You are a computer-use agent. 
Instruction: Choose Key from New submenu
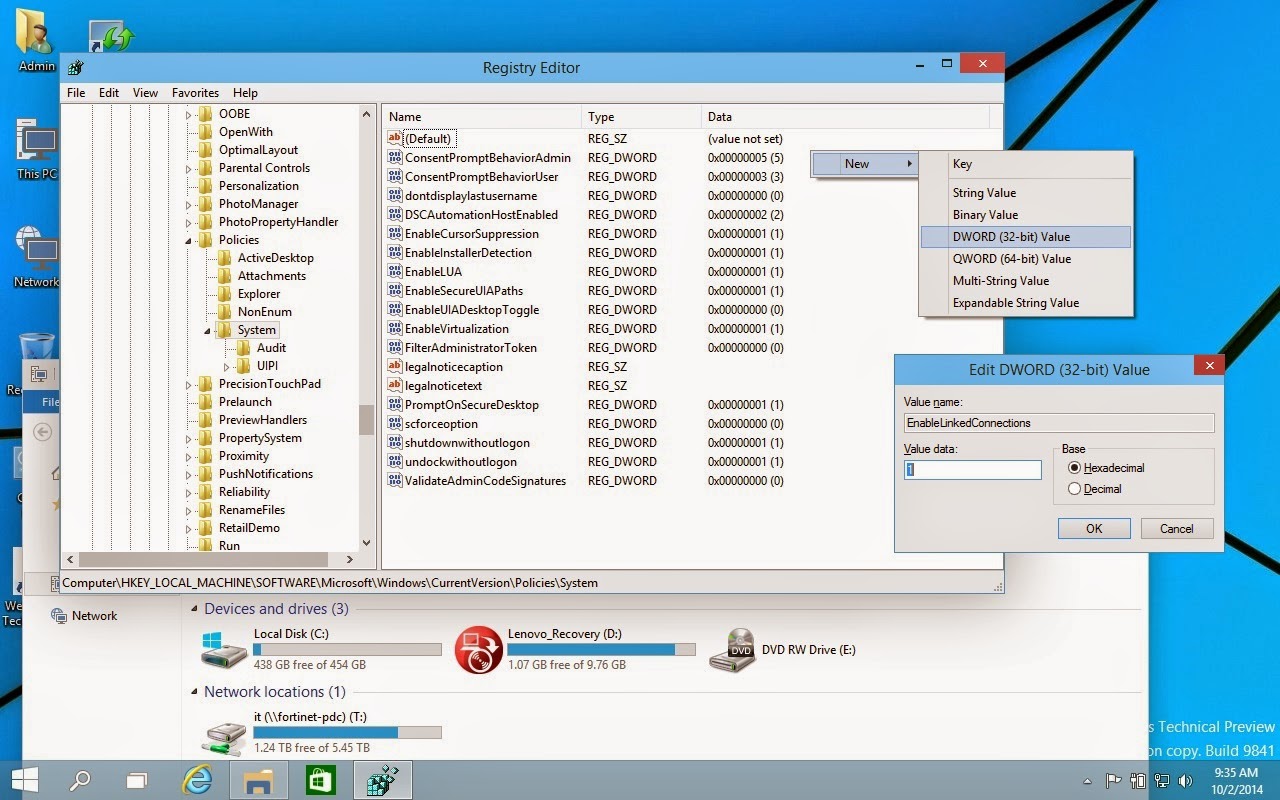coord(1026,164)
